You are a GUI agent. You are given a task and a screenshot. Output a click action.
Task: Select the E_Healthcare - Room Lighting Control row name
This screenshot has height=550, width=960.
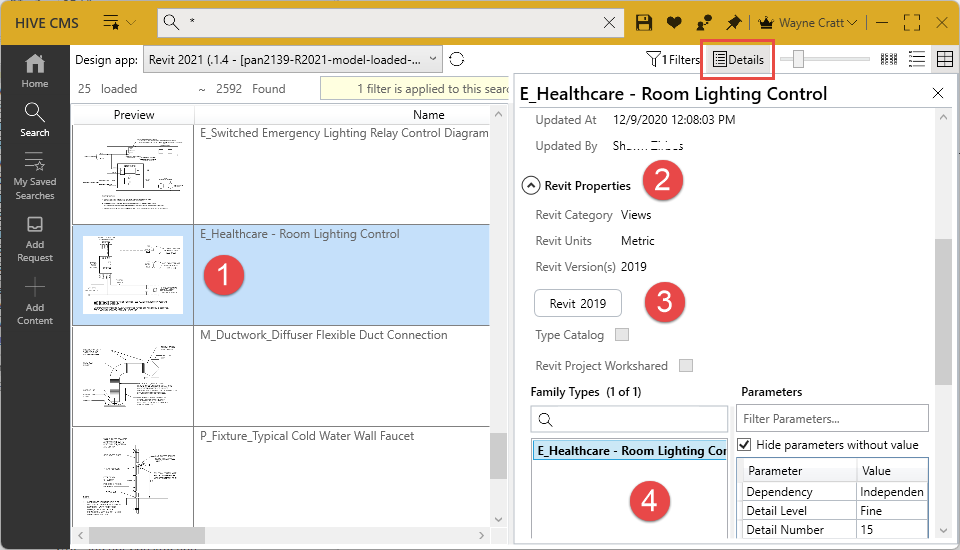300,234
